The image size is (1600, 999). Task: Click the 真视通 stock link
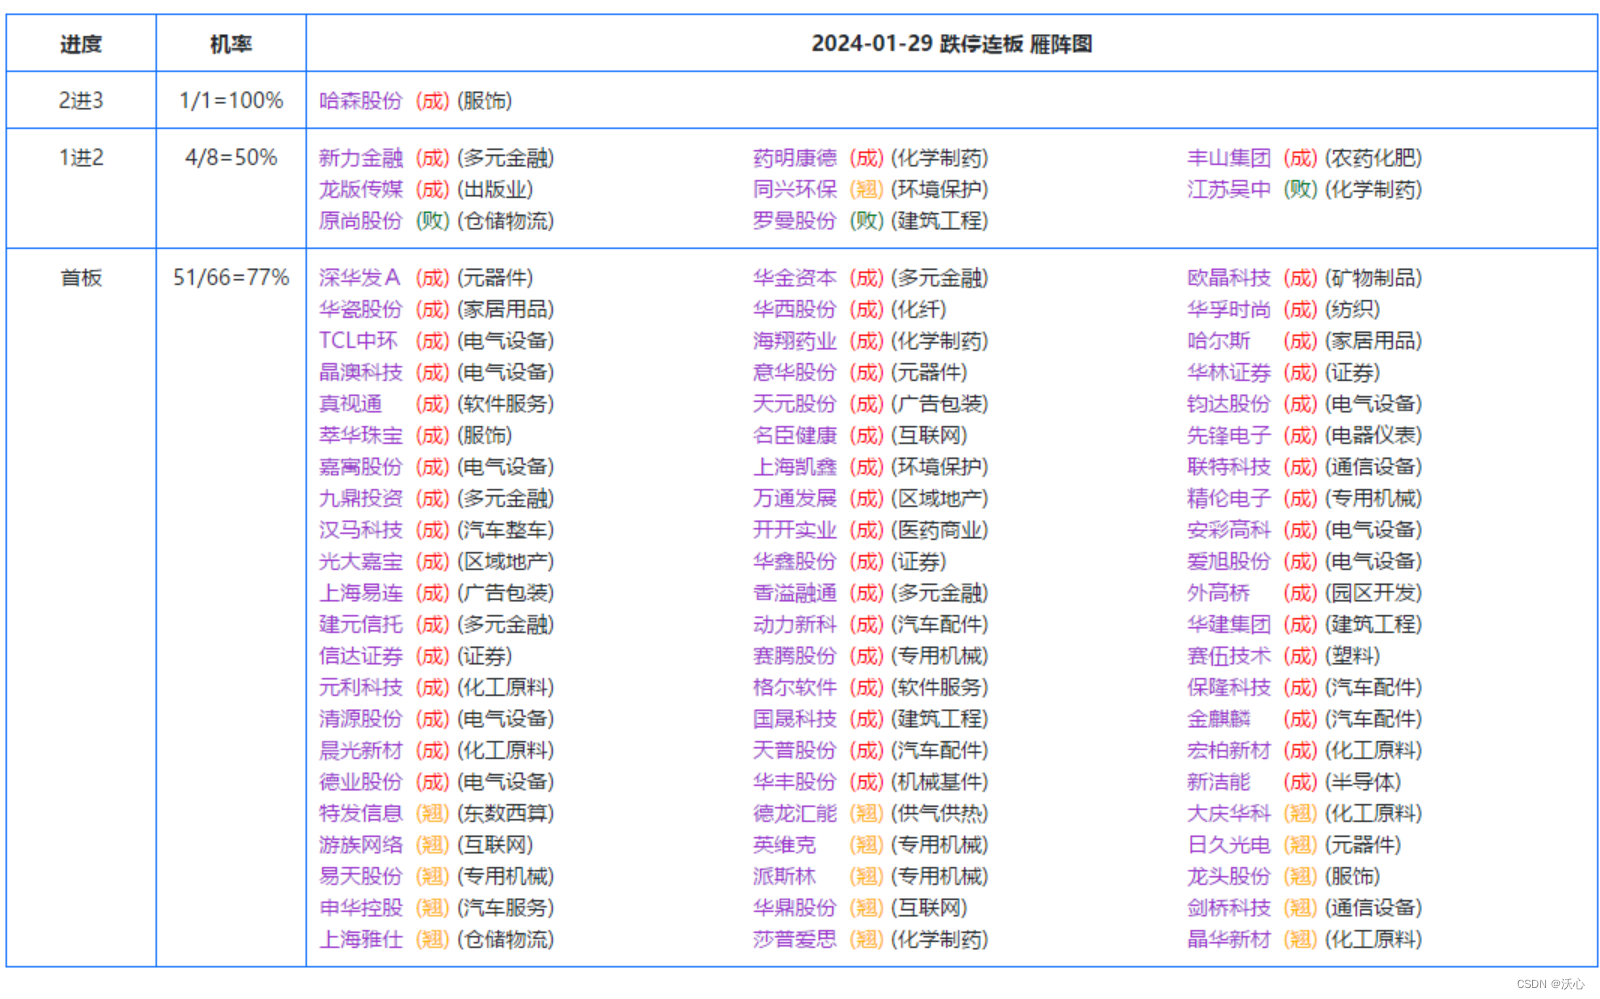click(x=350, y=404)
